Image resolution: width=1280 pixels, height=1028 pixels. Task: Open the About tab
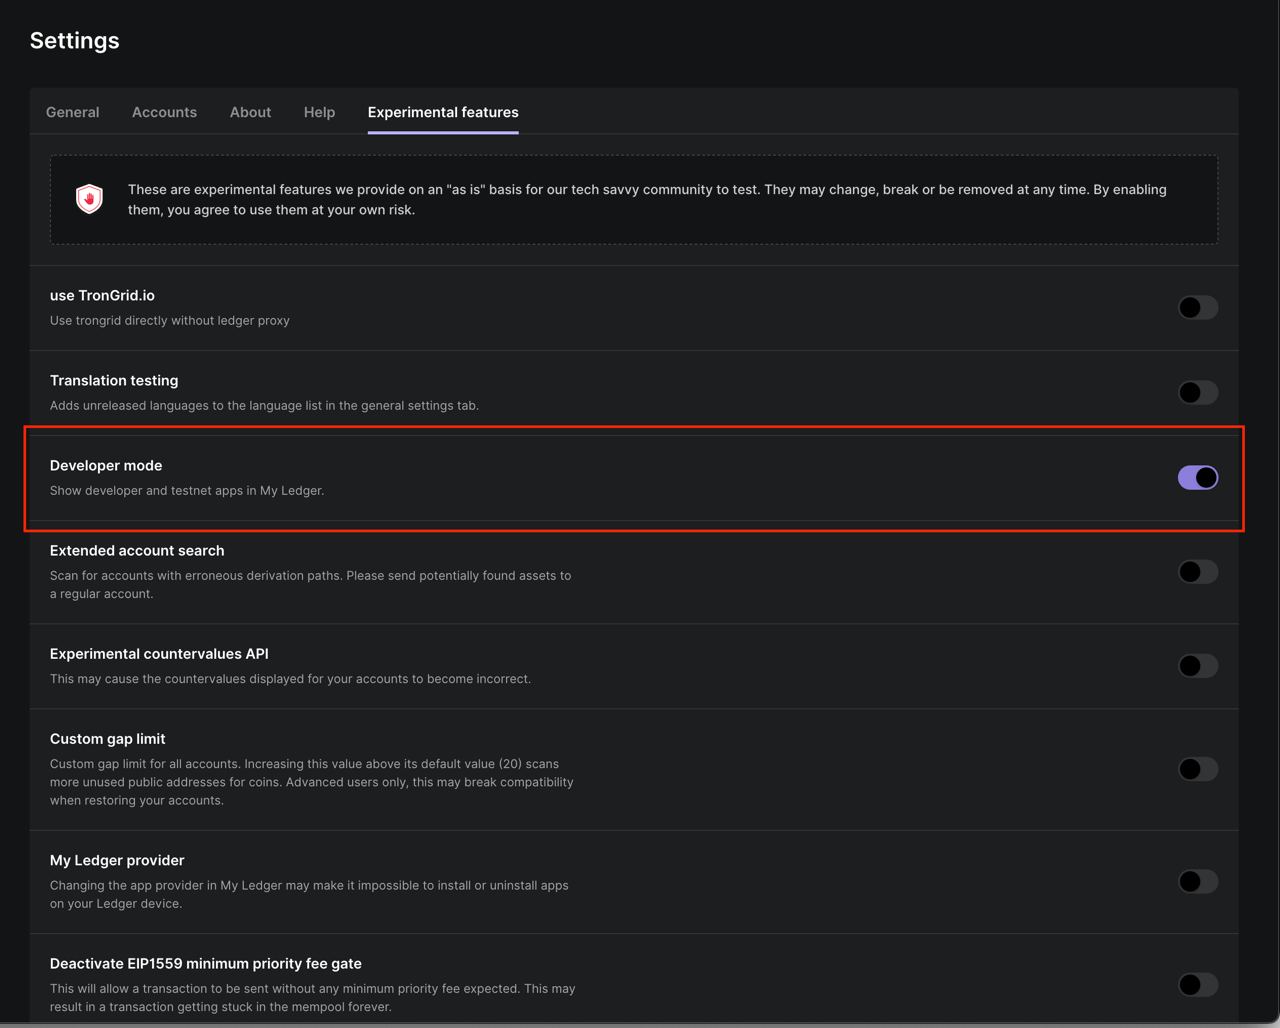point(250,112)
